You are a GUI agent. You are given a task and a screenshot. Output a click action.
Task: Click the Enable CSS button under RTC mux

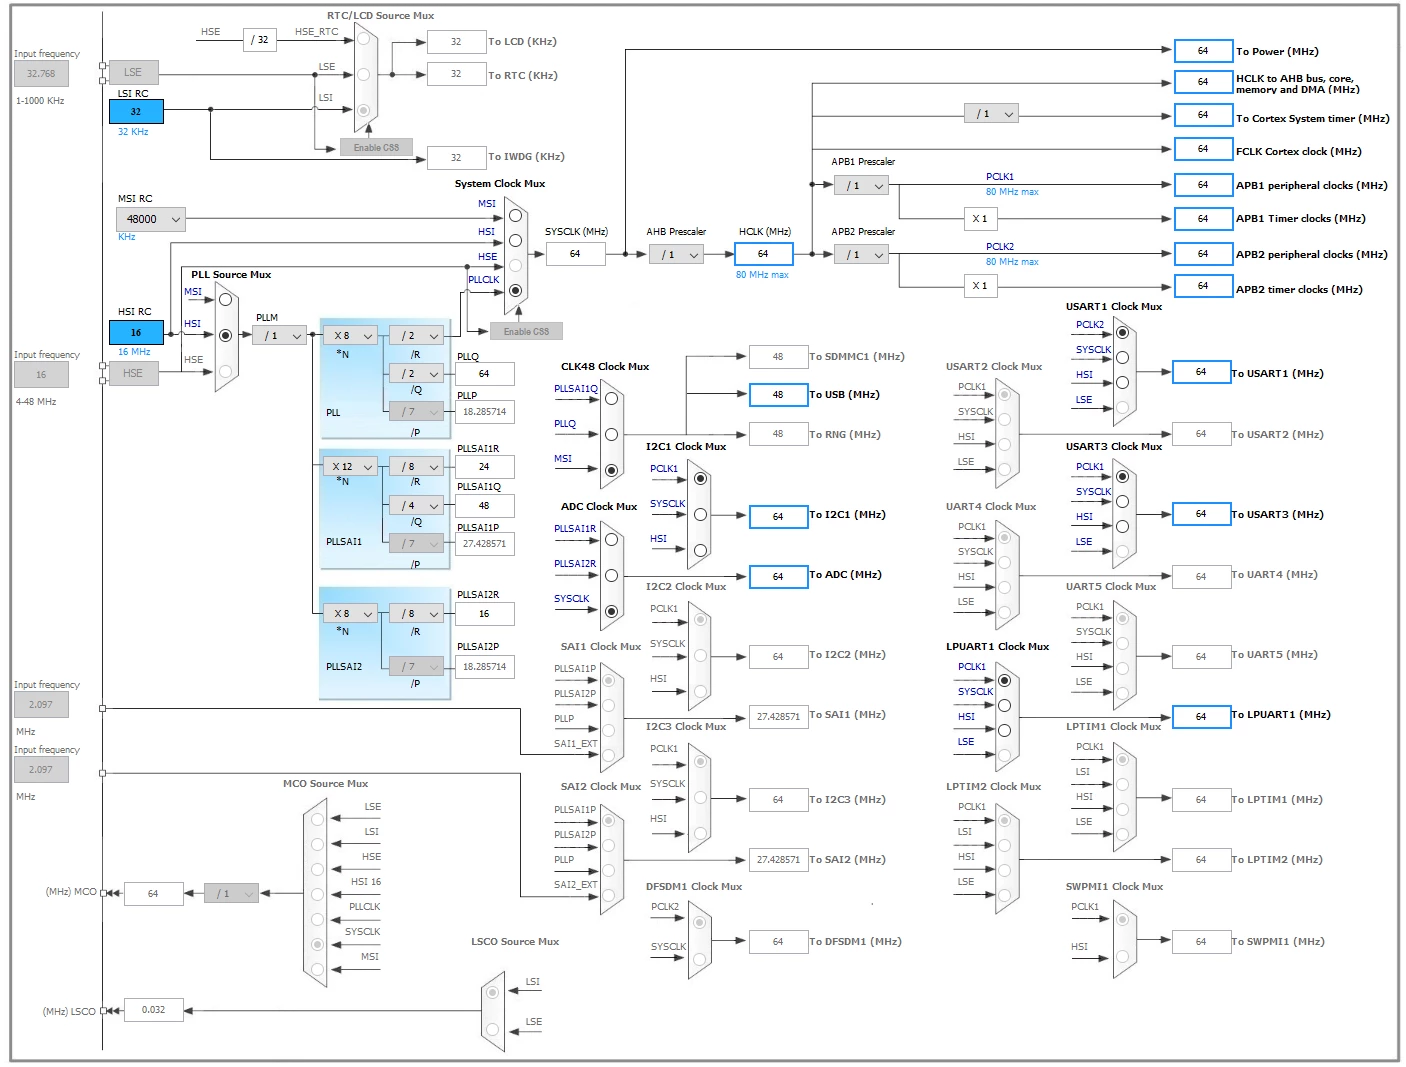coord(376,147)
